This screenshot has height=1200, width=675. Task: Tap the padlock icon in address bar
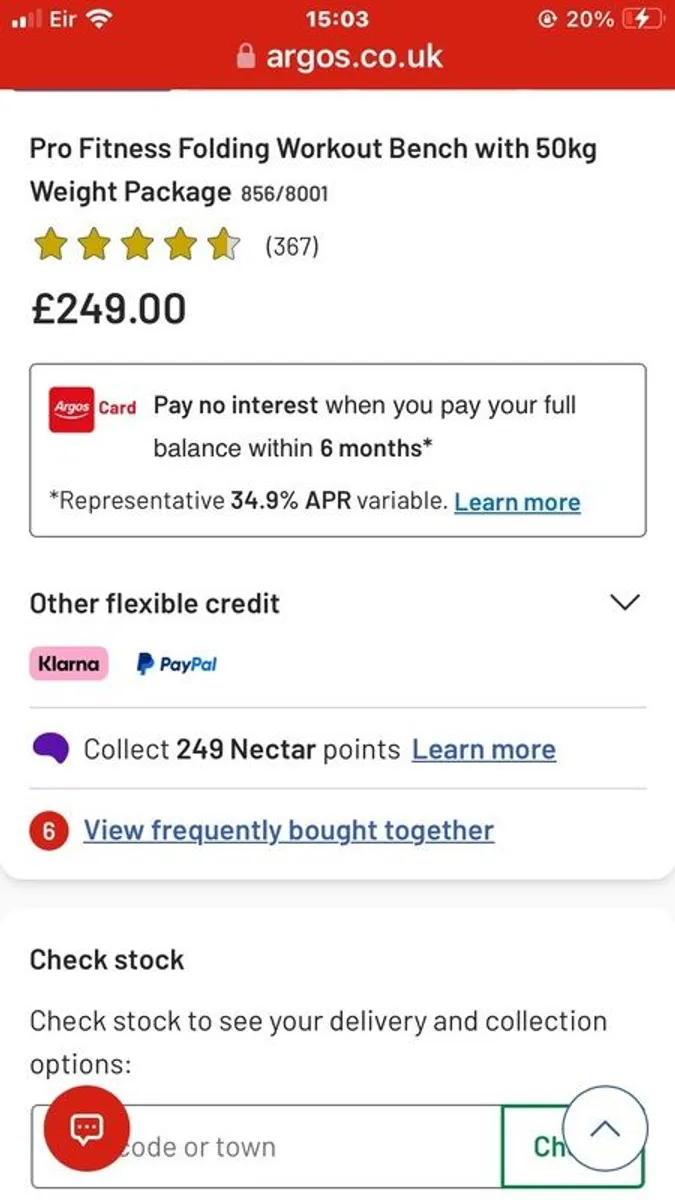pos(246,57)
